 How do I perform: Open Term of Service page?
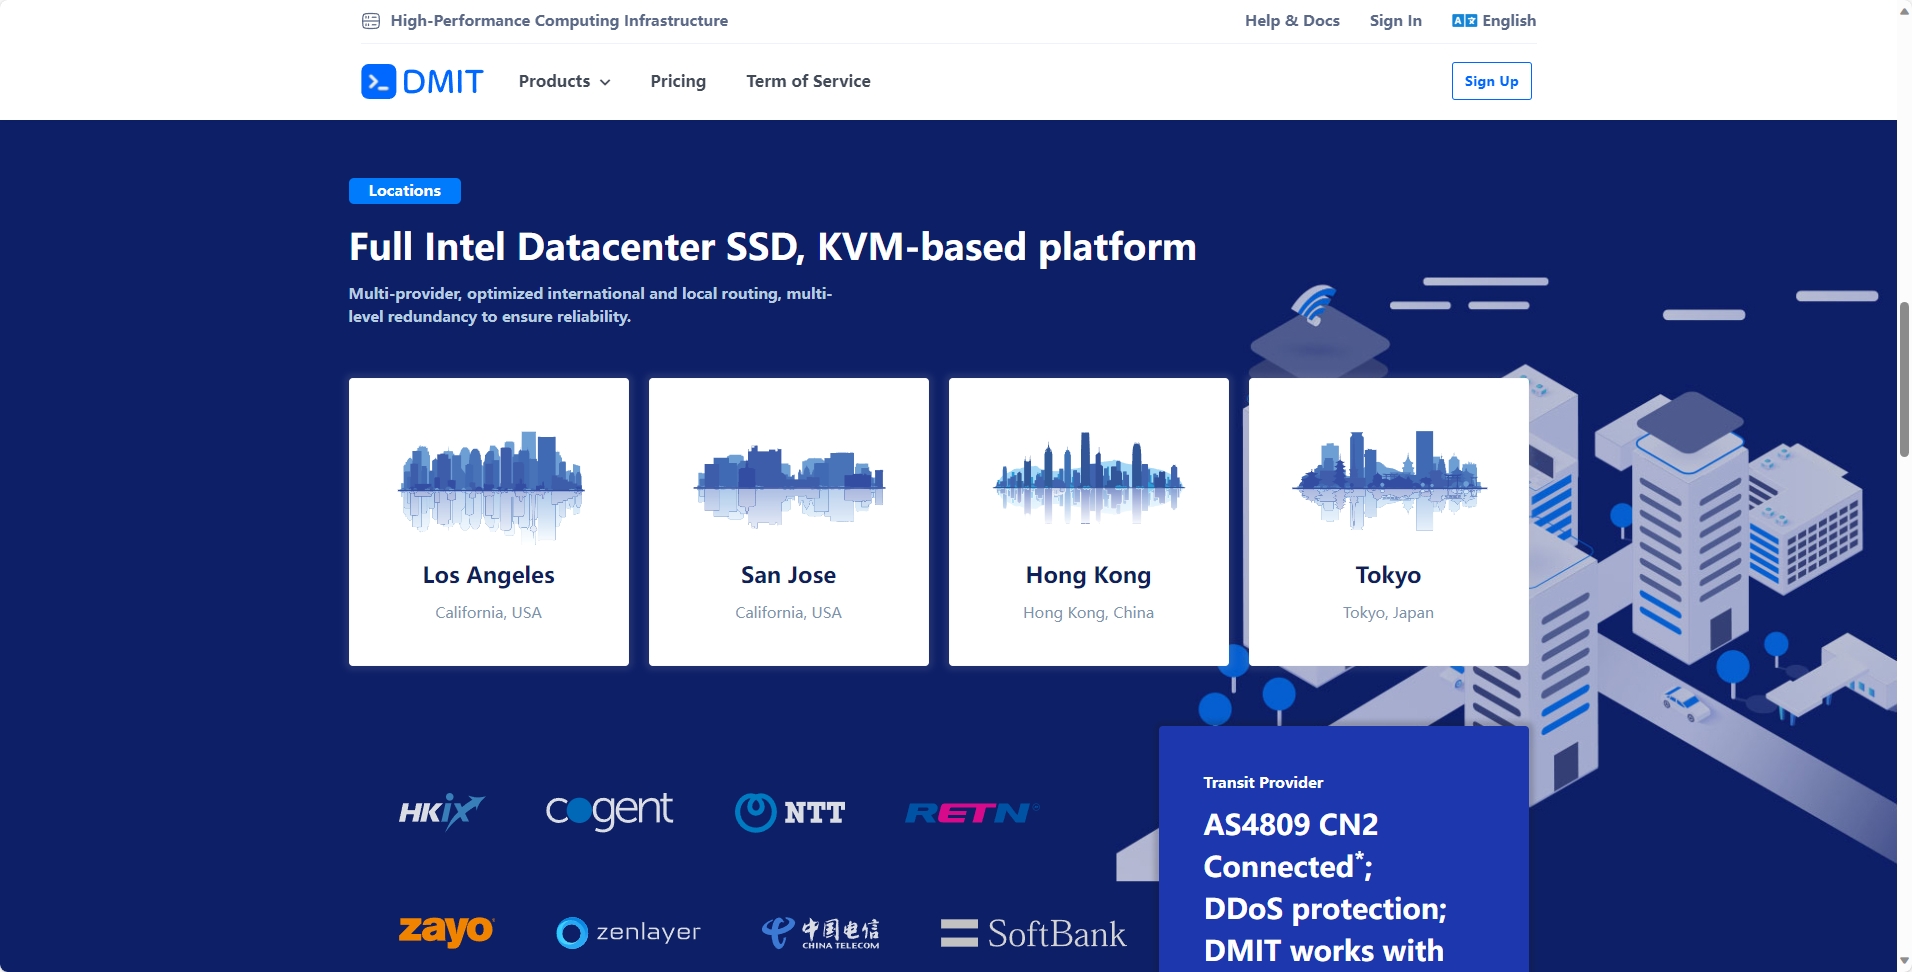pyautogui.click(x=808, y=81)
